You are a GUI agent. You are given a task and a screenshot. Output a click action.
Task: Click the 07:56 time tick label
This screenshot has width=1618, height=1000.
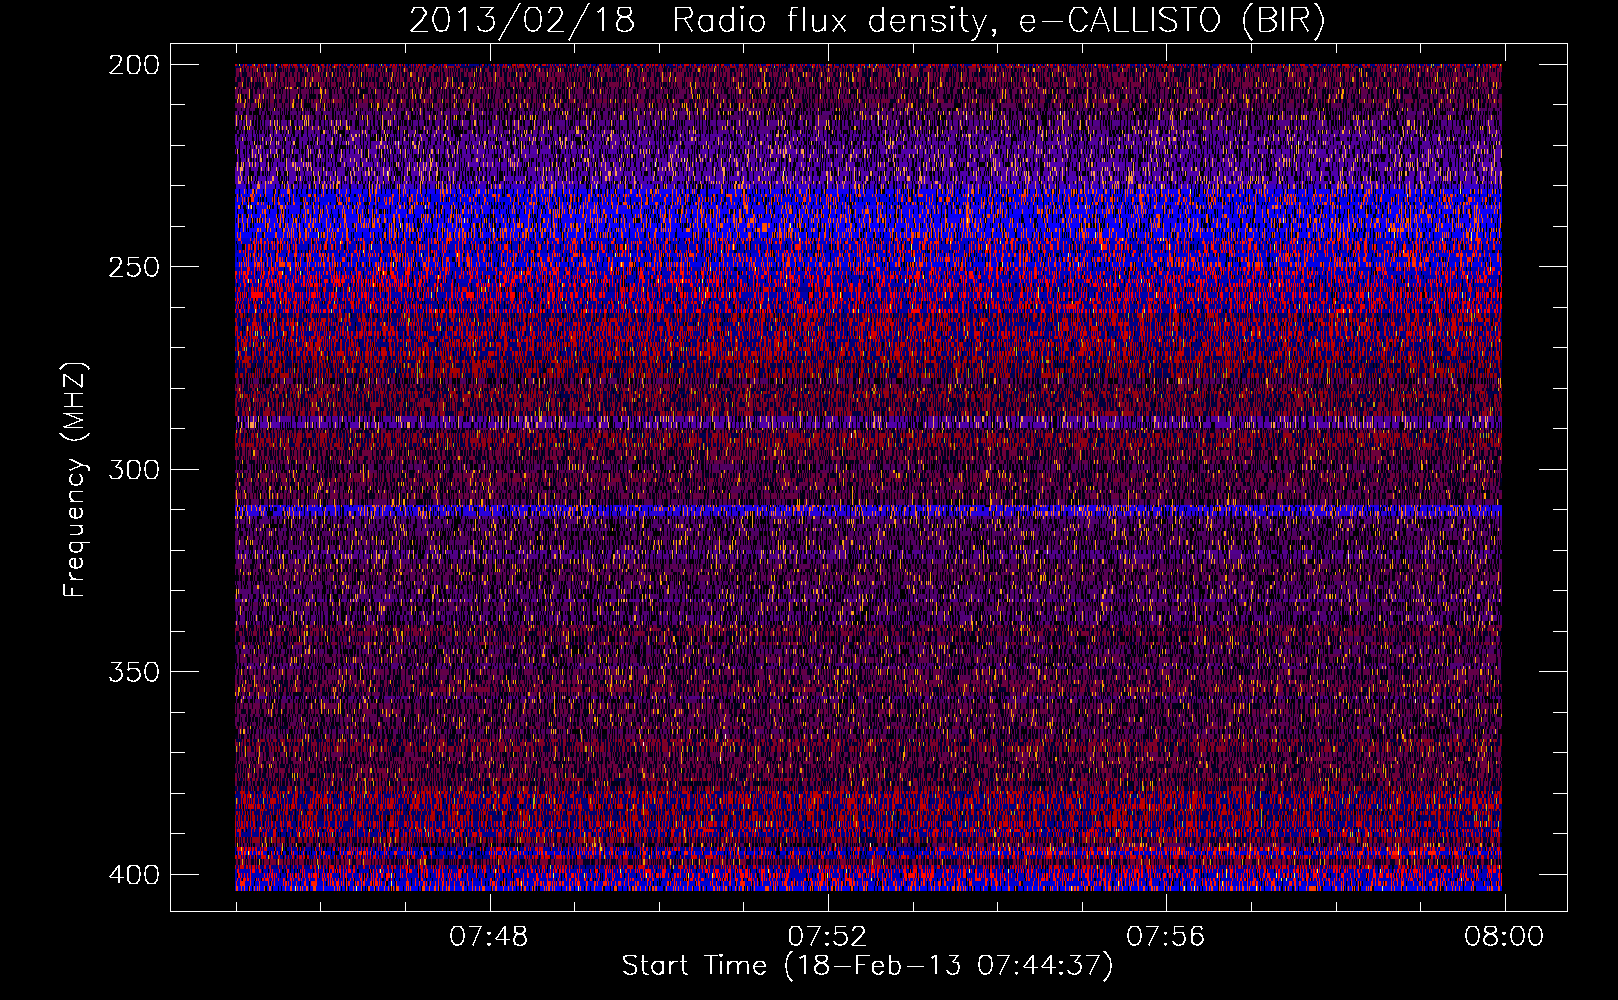coord(1165,937)
